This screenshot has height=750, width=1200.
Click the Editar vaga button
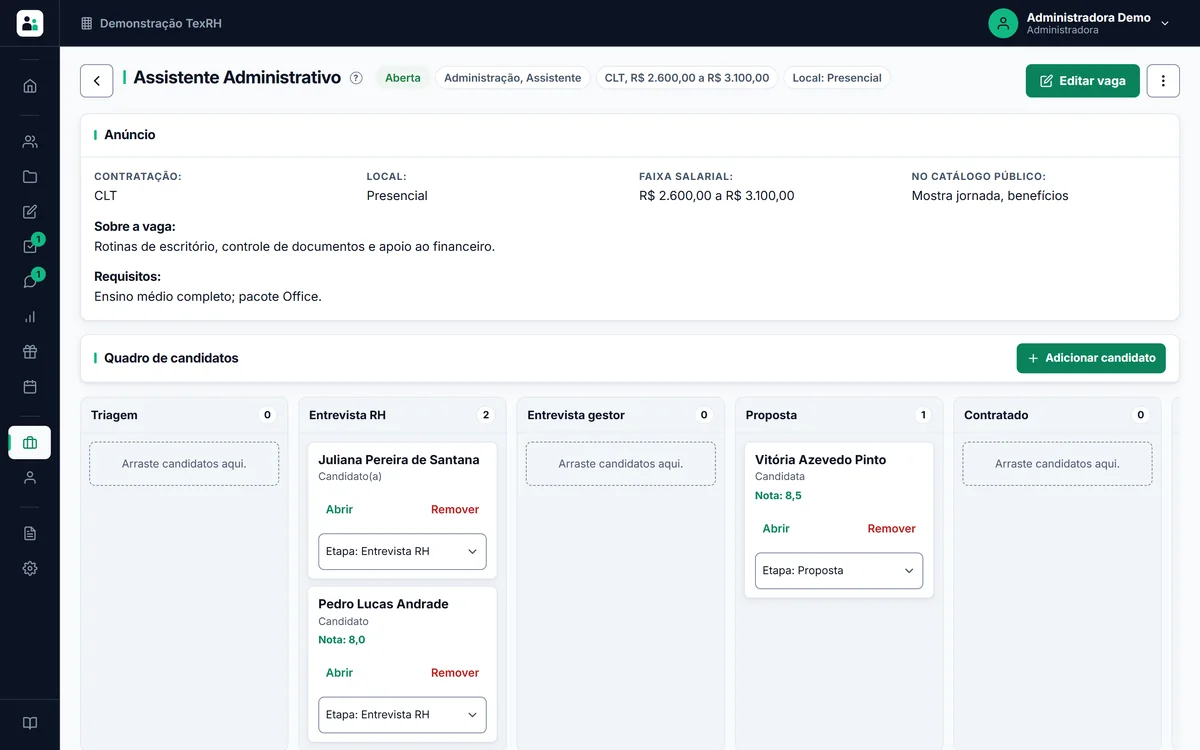pos(1083,81)
